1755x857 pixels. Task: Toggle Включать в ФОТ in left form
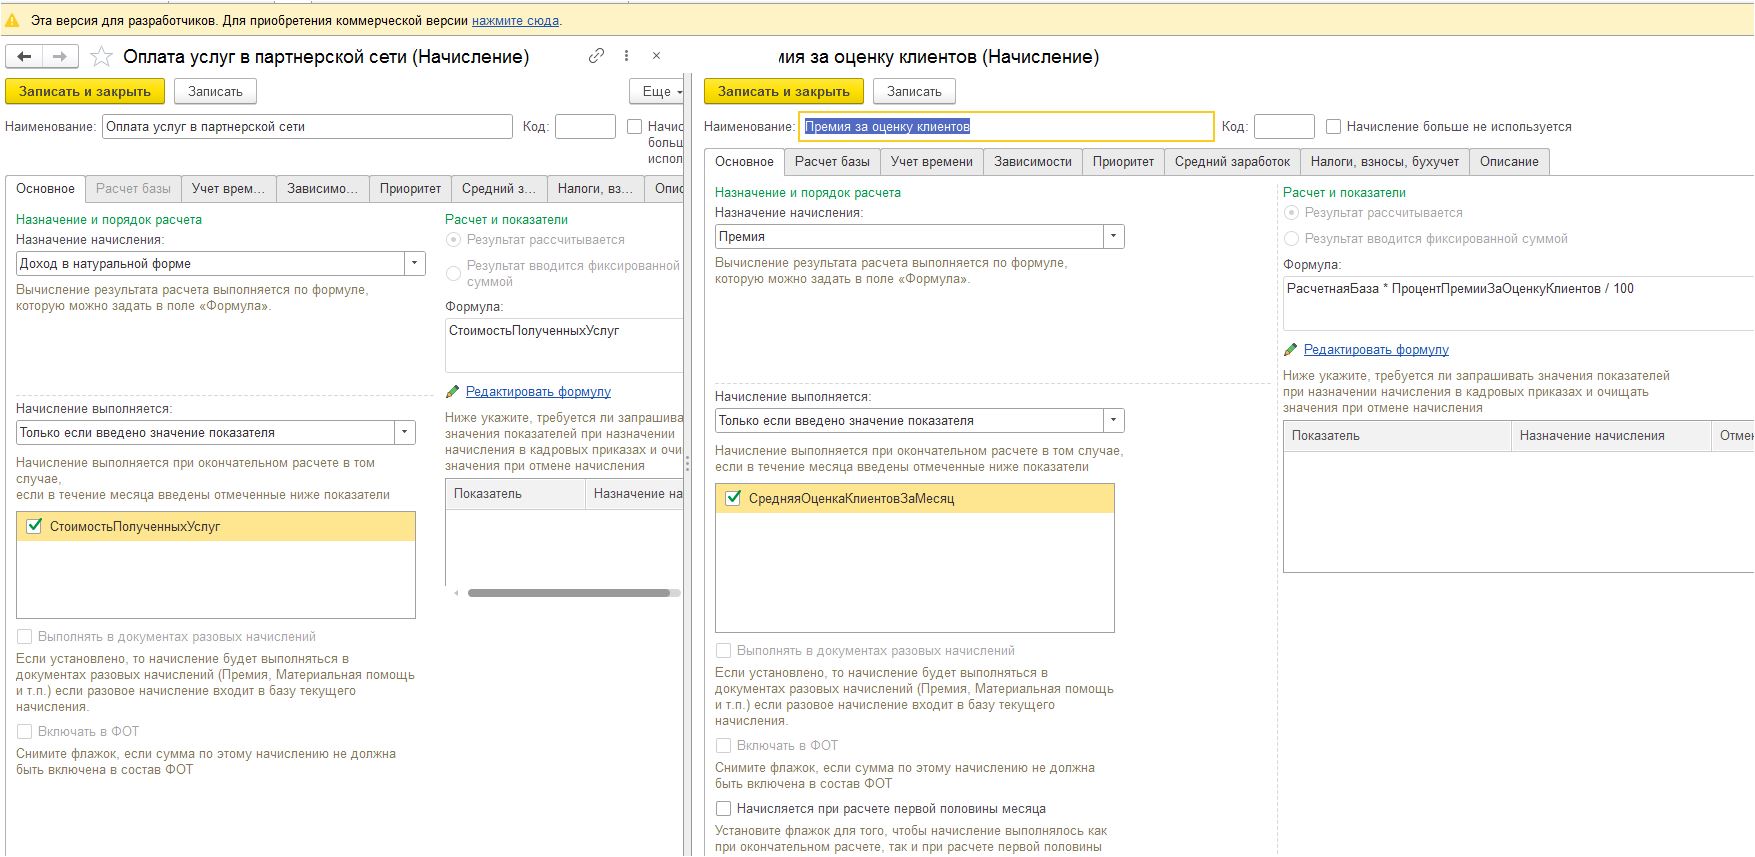click(24, 731)
